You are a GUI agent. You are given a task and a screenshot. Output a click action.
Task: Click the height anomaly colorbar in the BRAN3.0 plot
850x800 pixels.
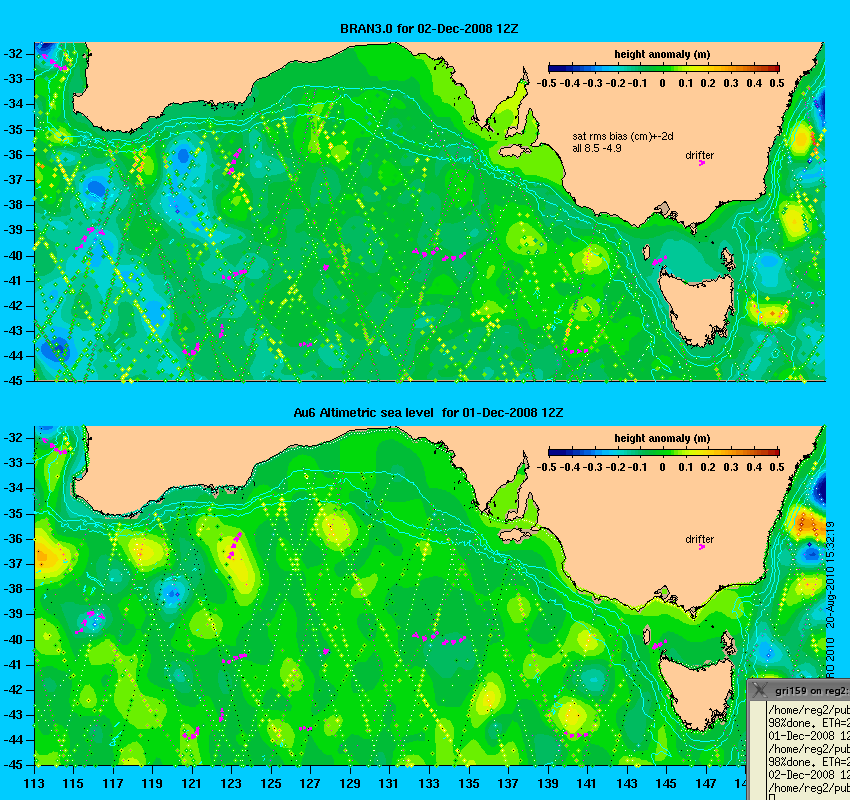[664, 68]
